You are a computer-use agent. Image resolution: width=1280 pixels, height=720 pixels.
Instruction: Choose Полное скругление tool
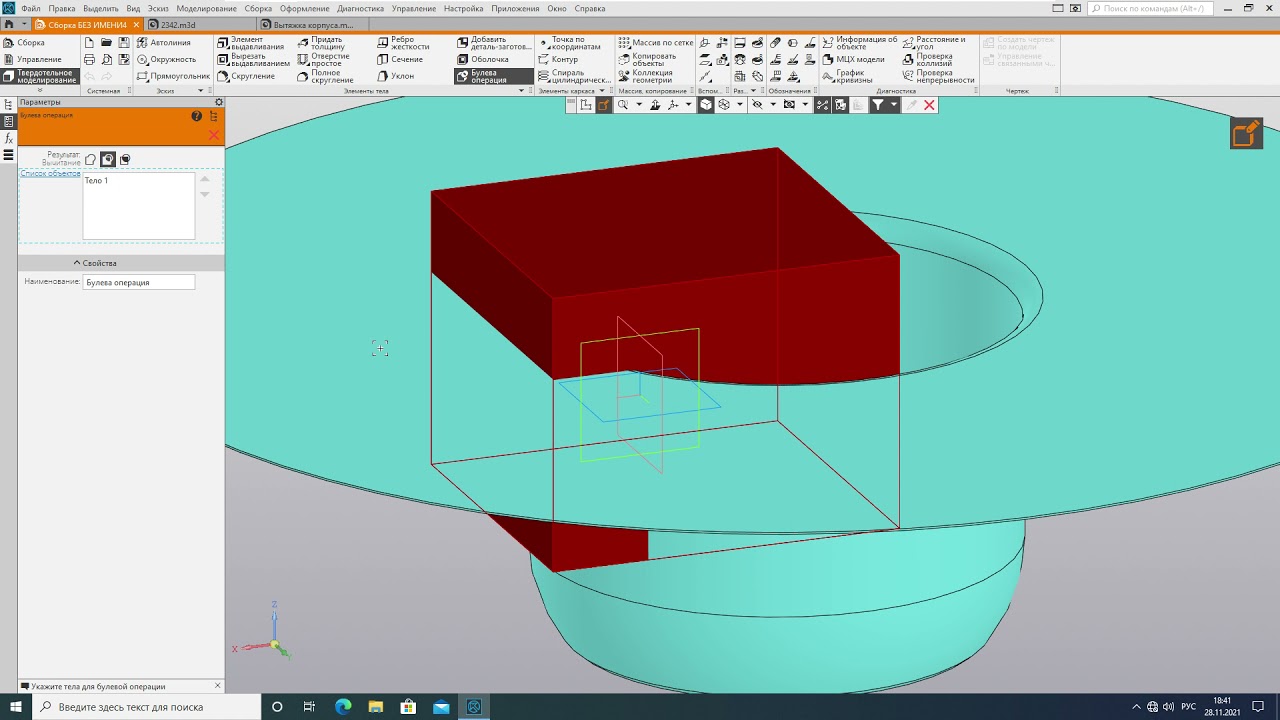click(x=326, y=76)
